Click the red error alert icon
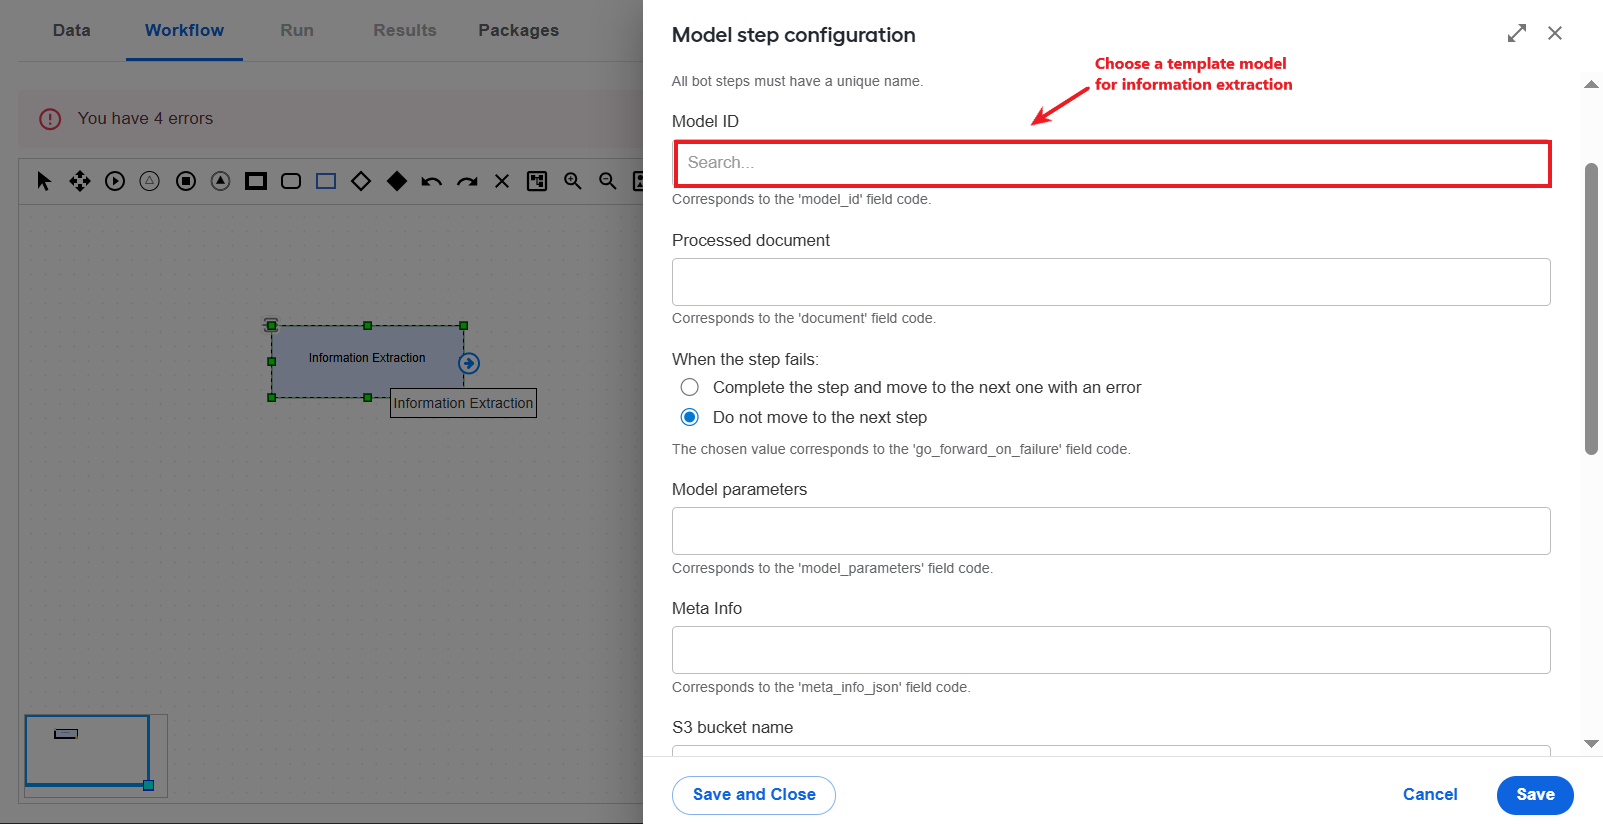1603x824 pixels. 50,119
